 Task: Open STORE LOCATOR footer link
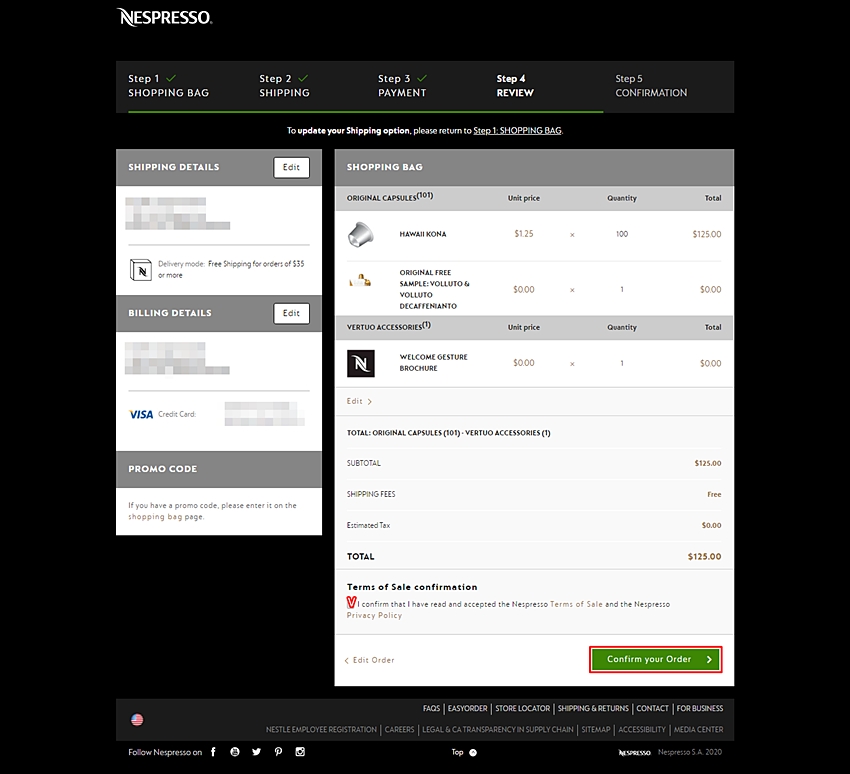523,708
